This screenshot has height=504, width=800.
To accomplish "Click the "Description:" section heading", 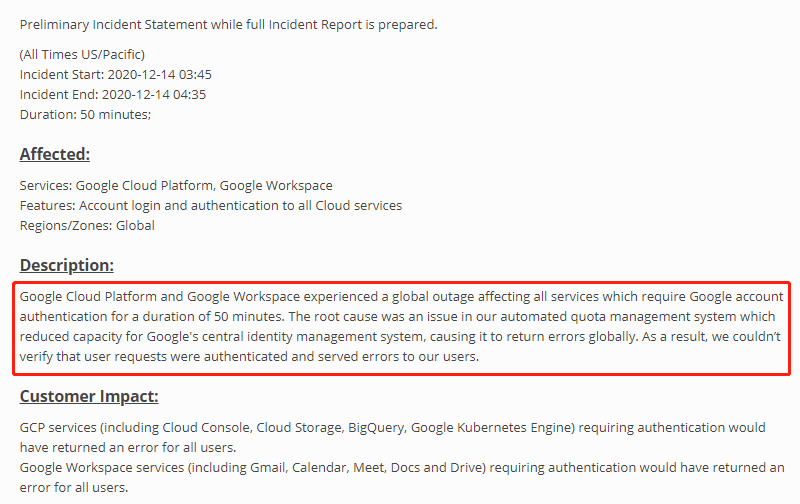I will (x=67, y=265).
